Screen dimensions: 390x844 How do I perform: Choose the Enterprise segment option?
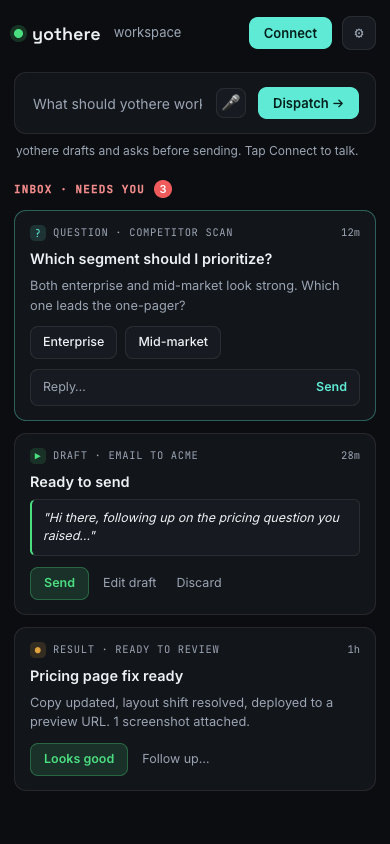(73, 342)
